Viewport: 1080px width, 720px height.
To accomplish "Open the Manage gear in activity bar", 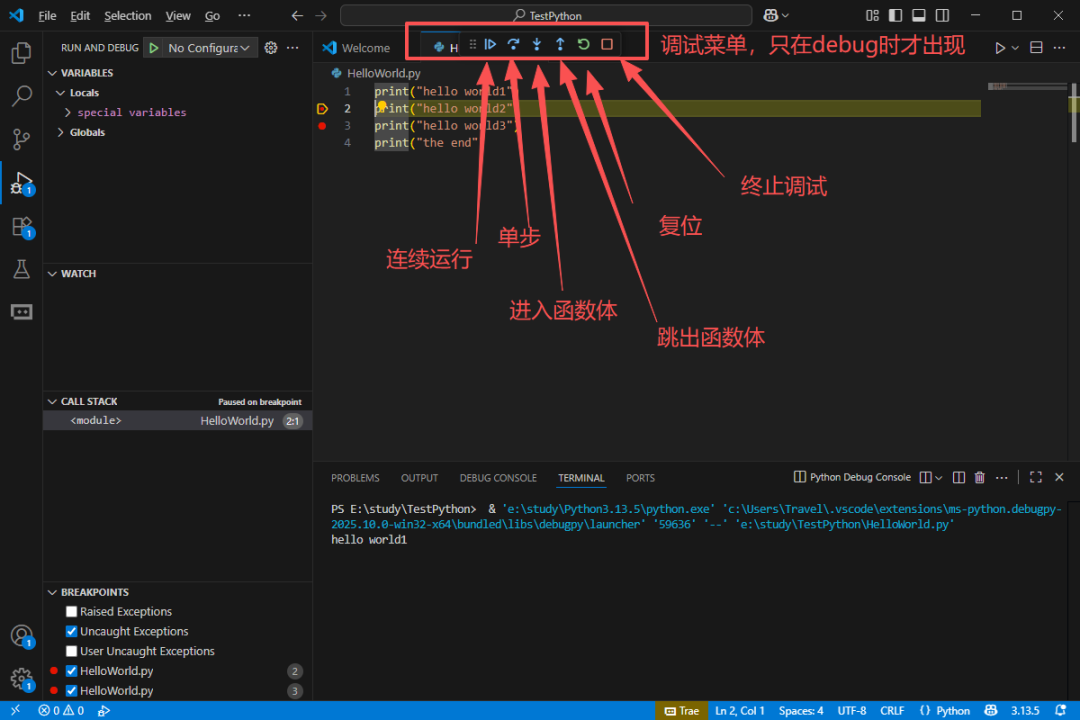I will (21, 679).
